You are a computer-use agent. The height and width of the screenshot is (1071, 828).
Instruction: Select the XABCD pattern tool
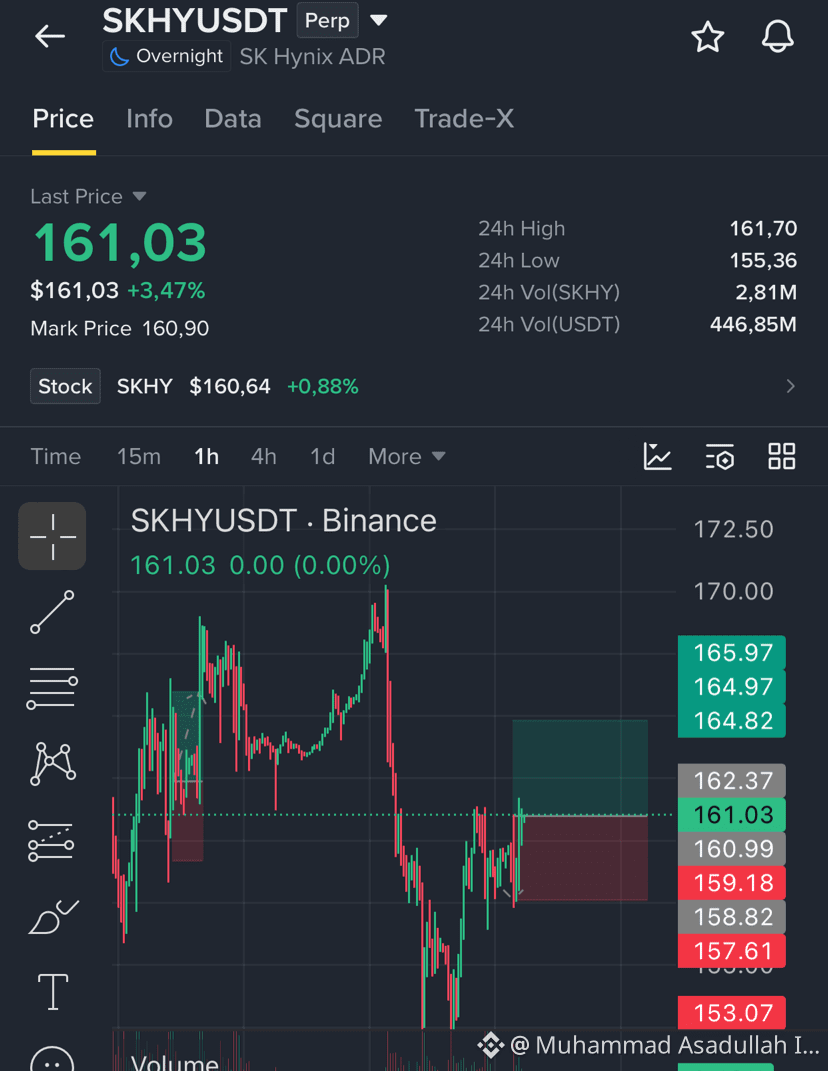(53, 764)
